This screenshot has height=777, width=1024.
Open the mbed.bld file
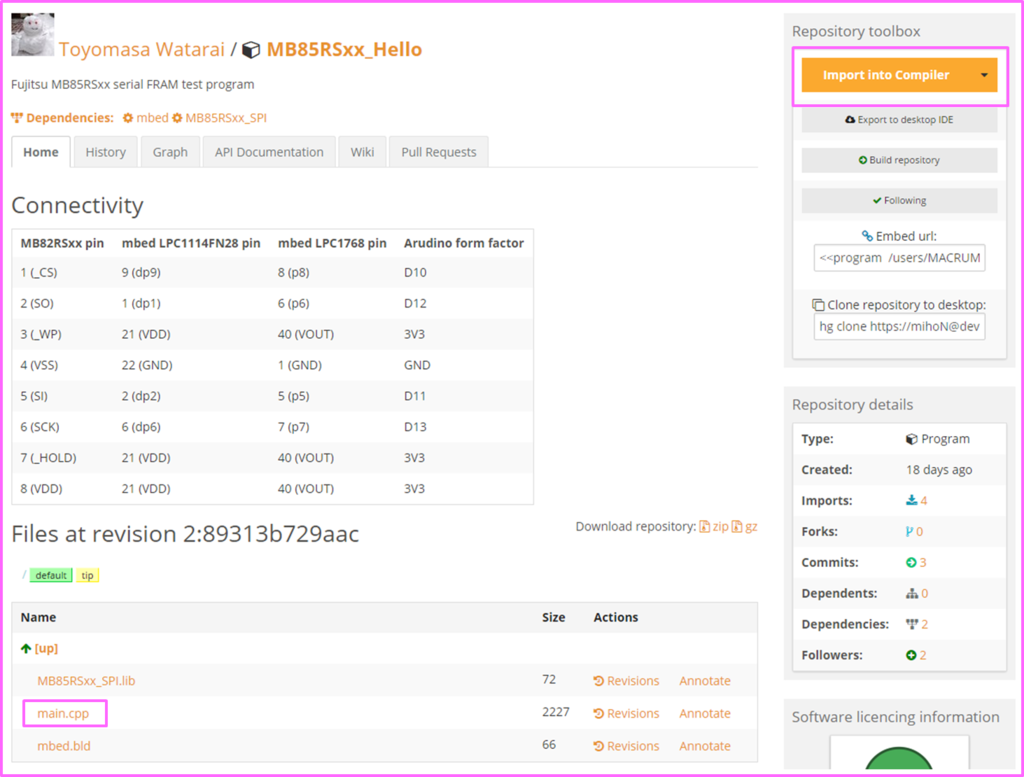pos(64,746)
